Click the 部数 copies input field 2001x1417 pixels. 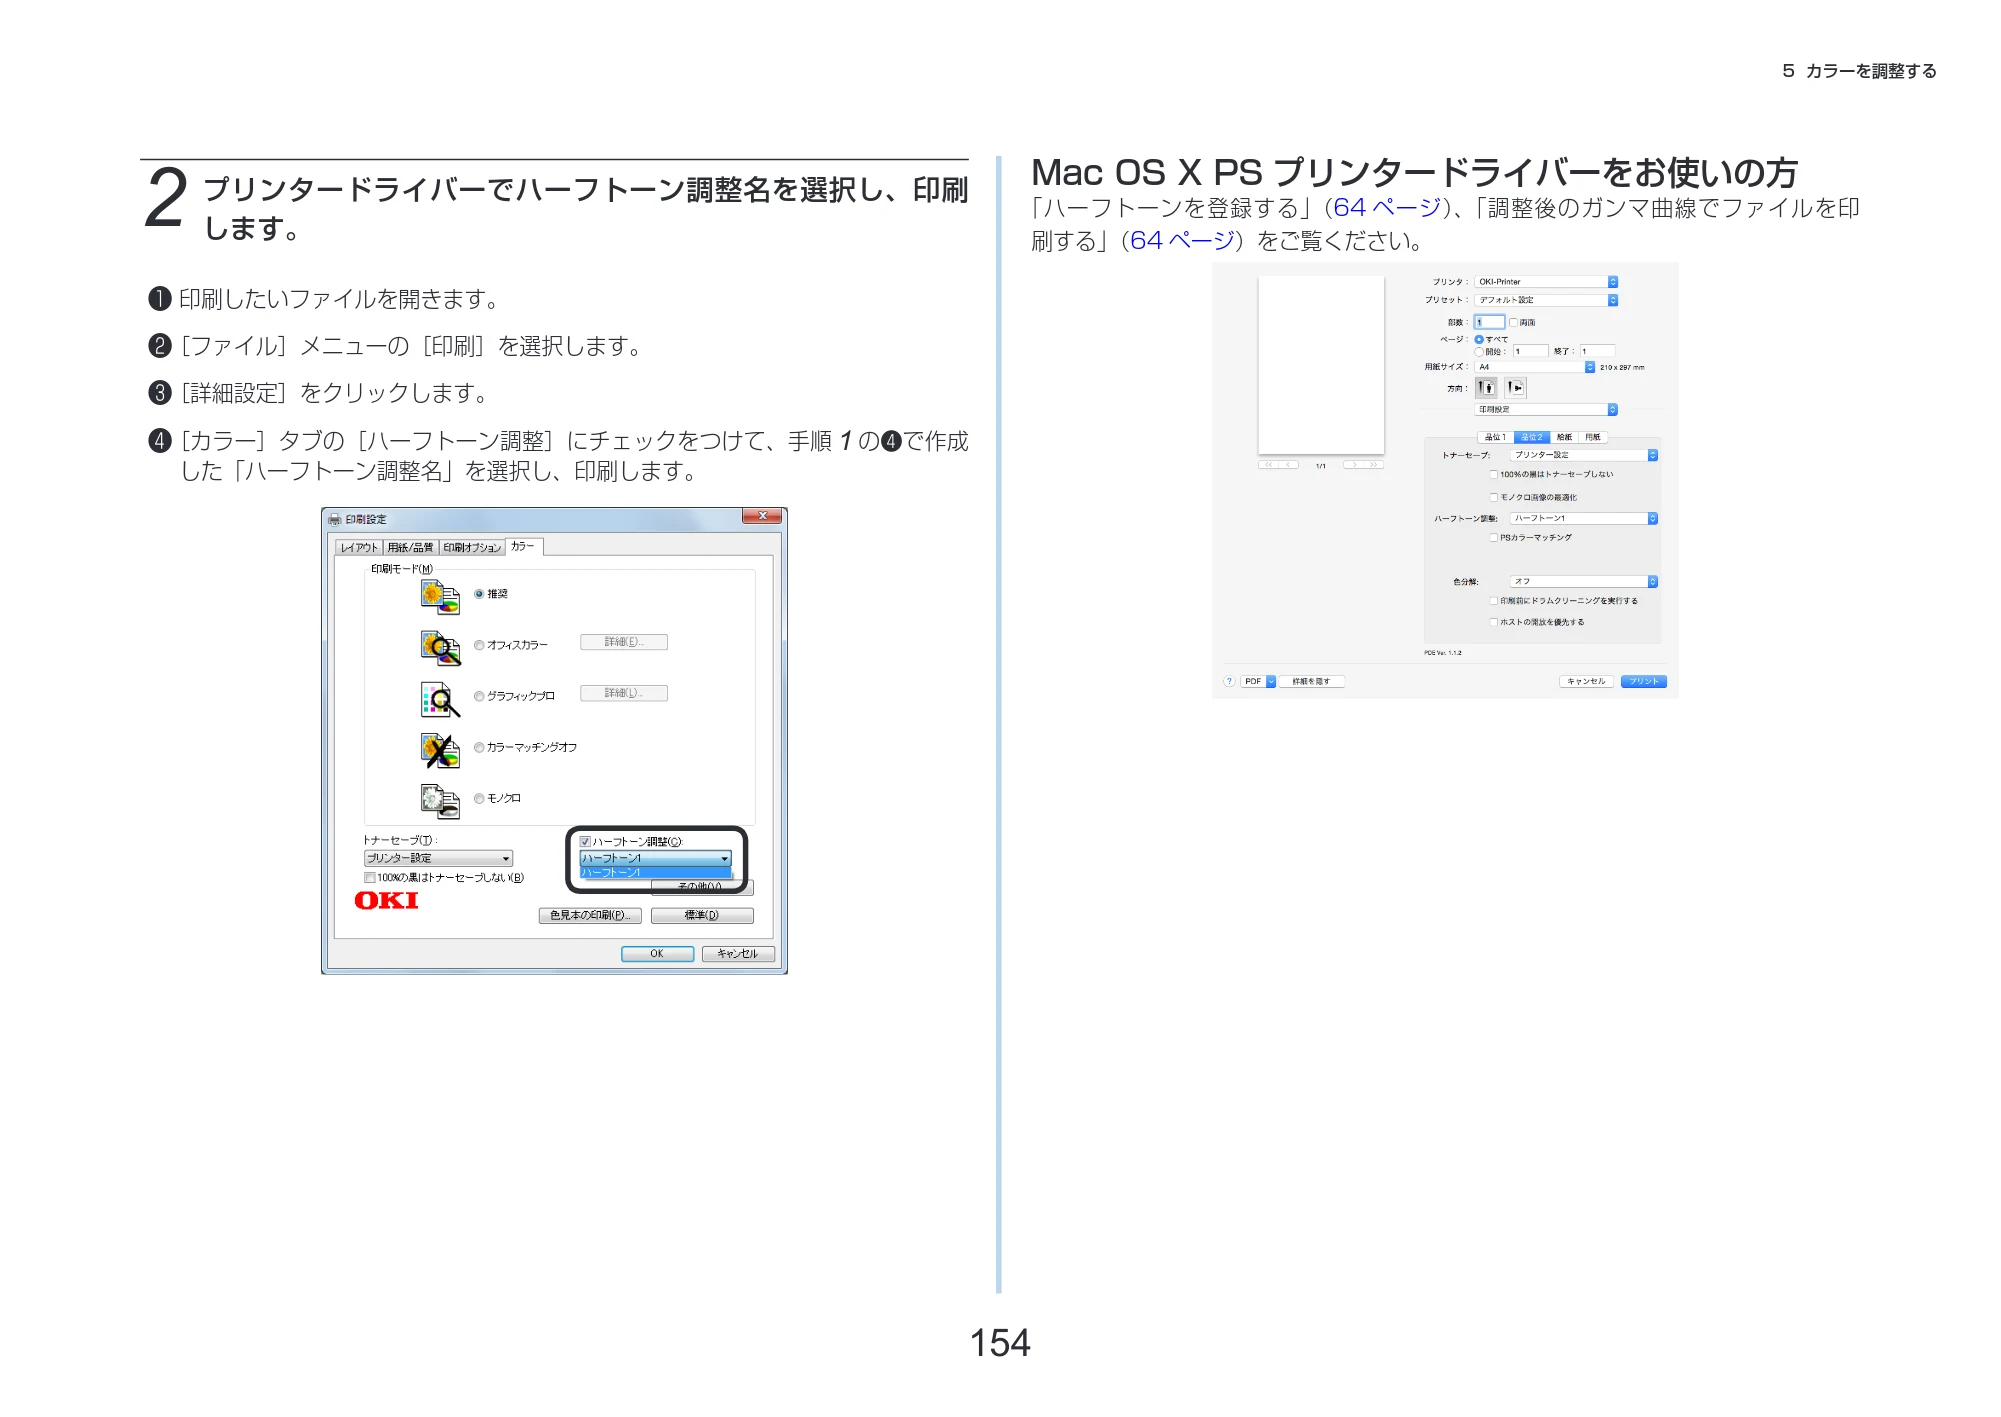[1490, 322]
